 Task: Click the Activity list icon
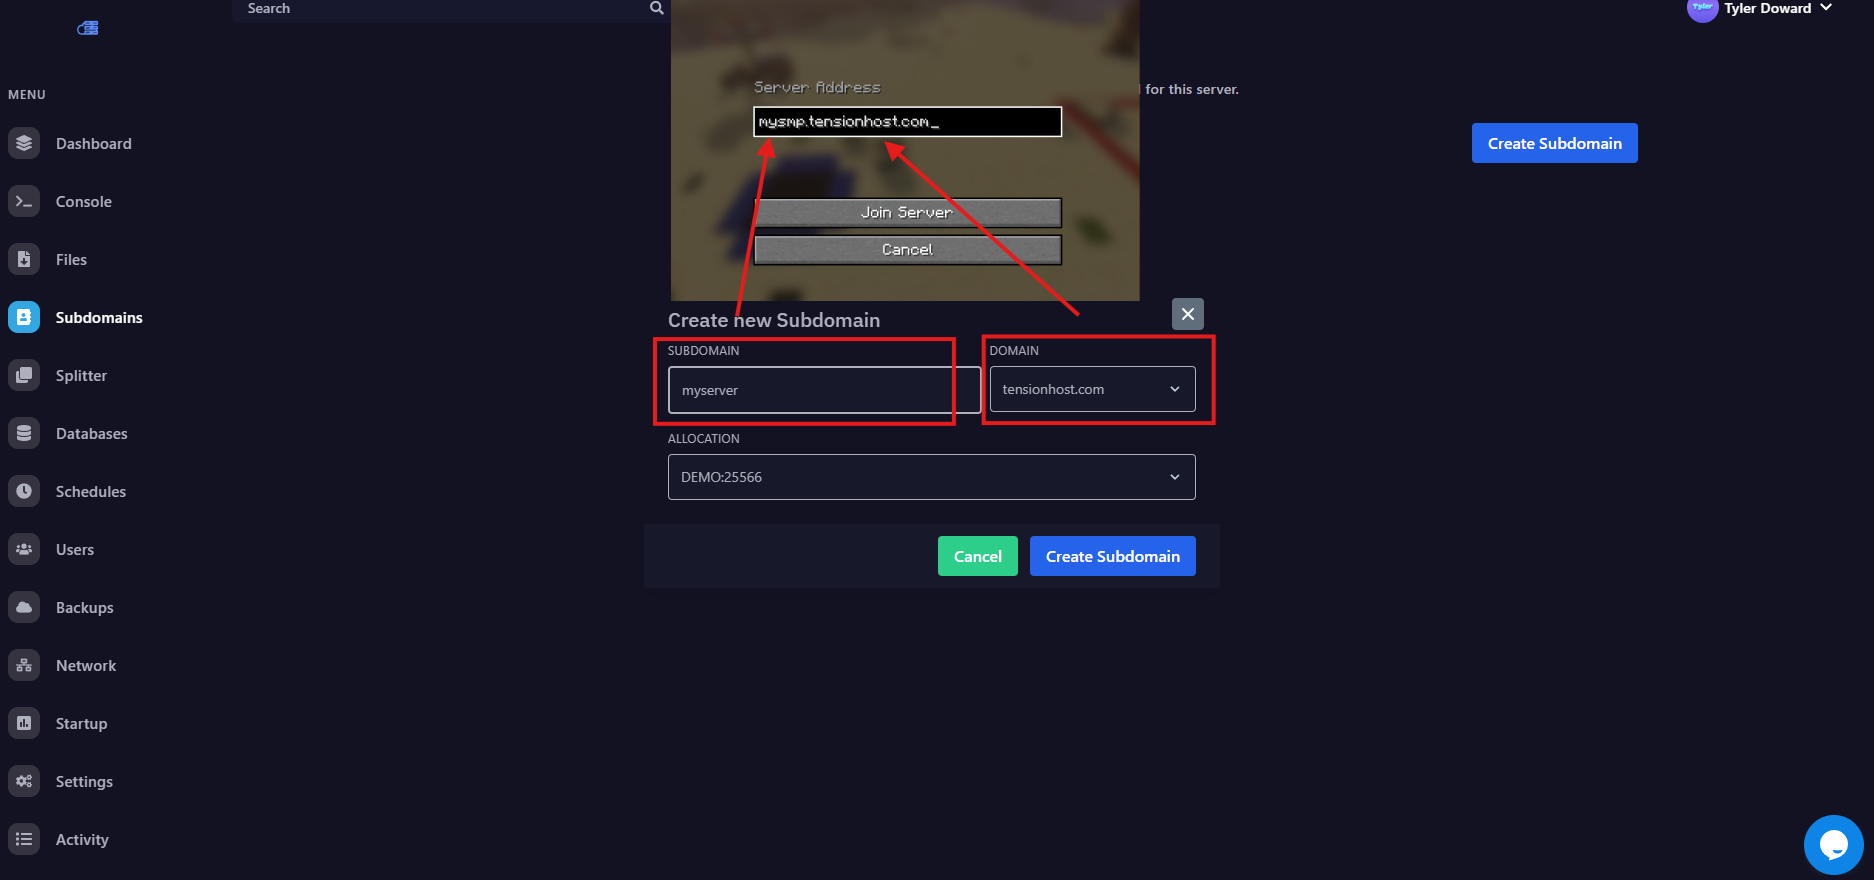tap(24, 839)
